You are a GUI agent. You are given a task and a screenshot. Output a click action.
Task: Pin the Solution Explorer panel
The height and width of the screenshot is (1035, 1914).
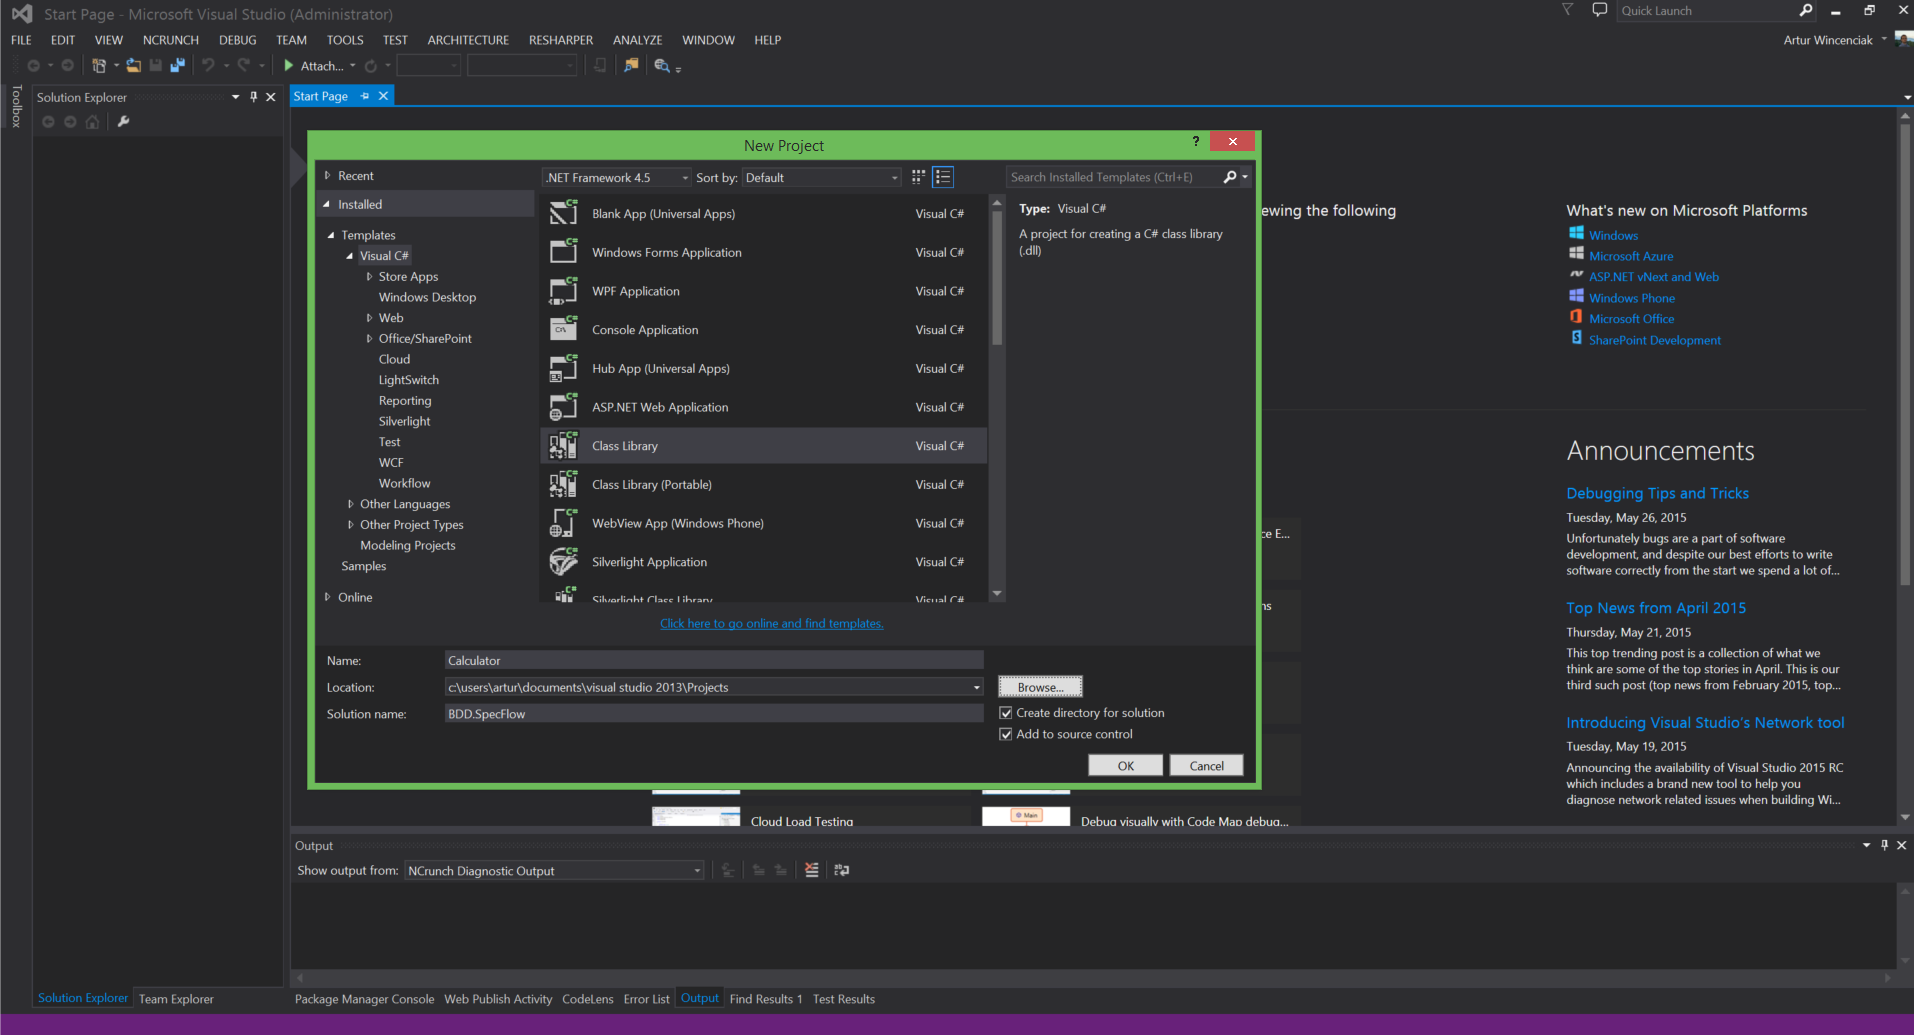(x=253, y=97)
